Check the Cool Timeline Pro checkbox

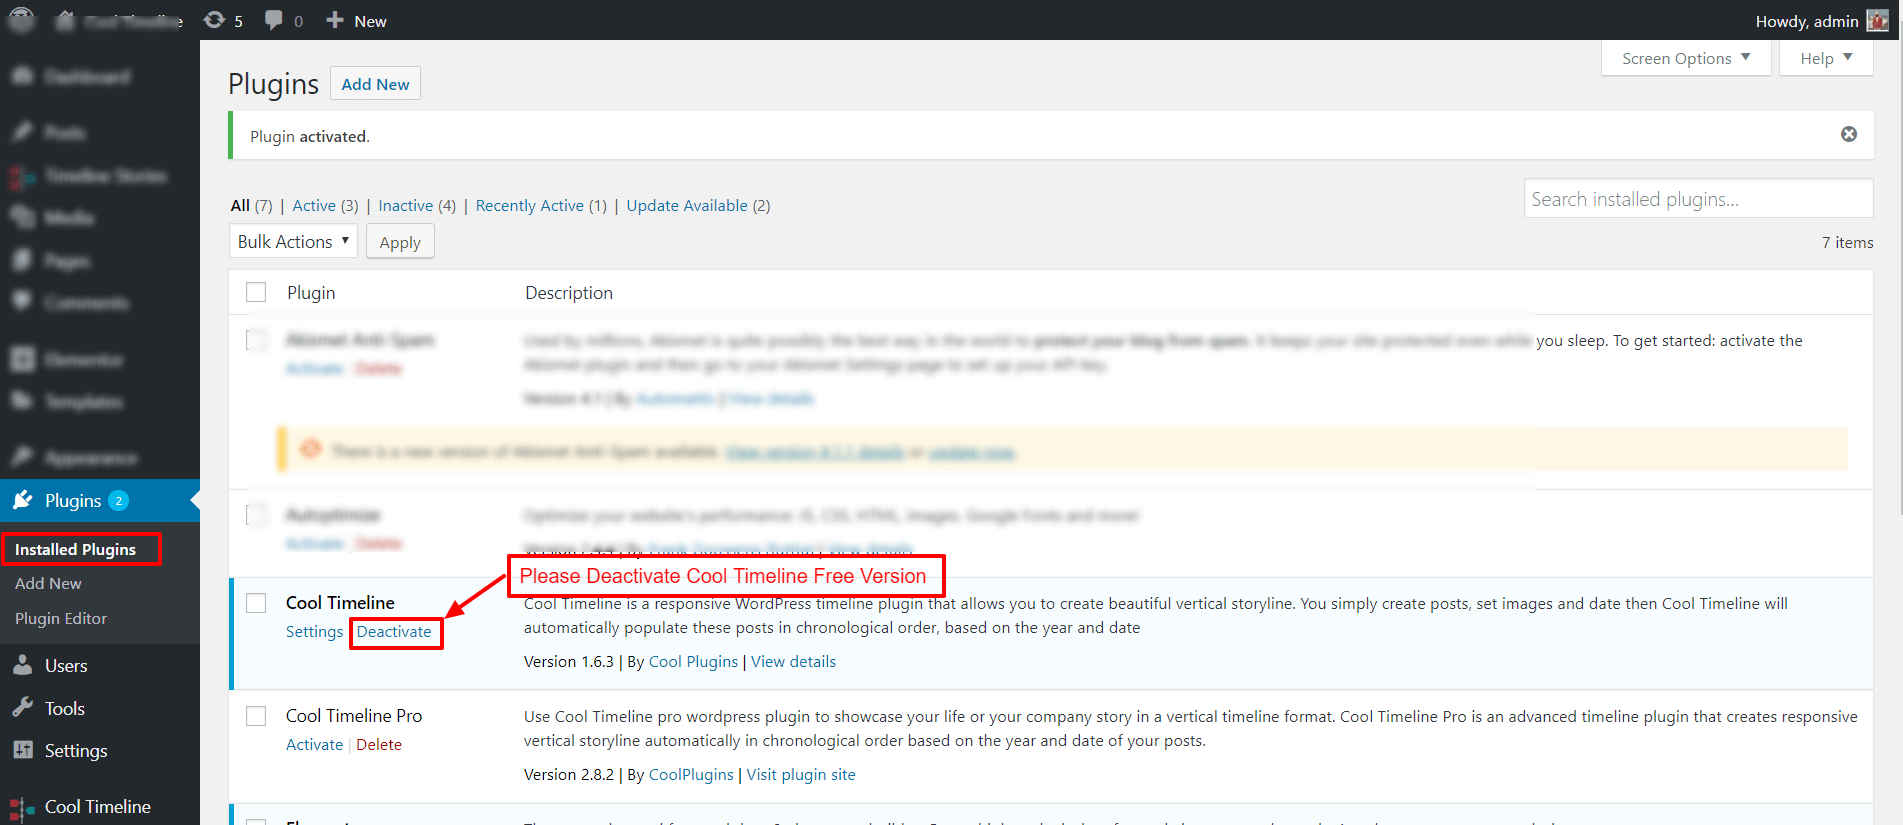(x=256, y=716)
